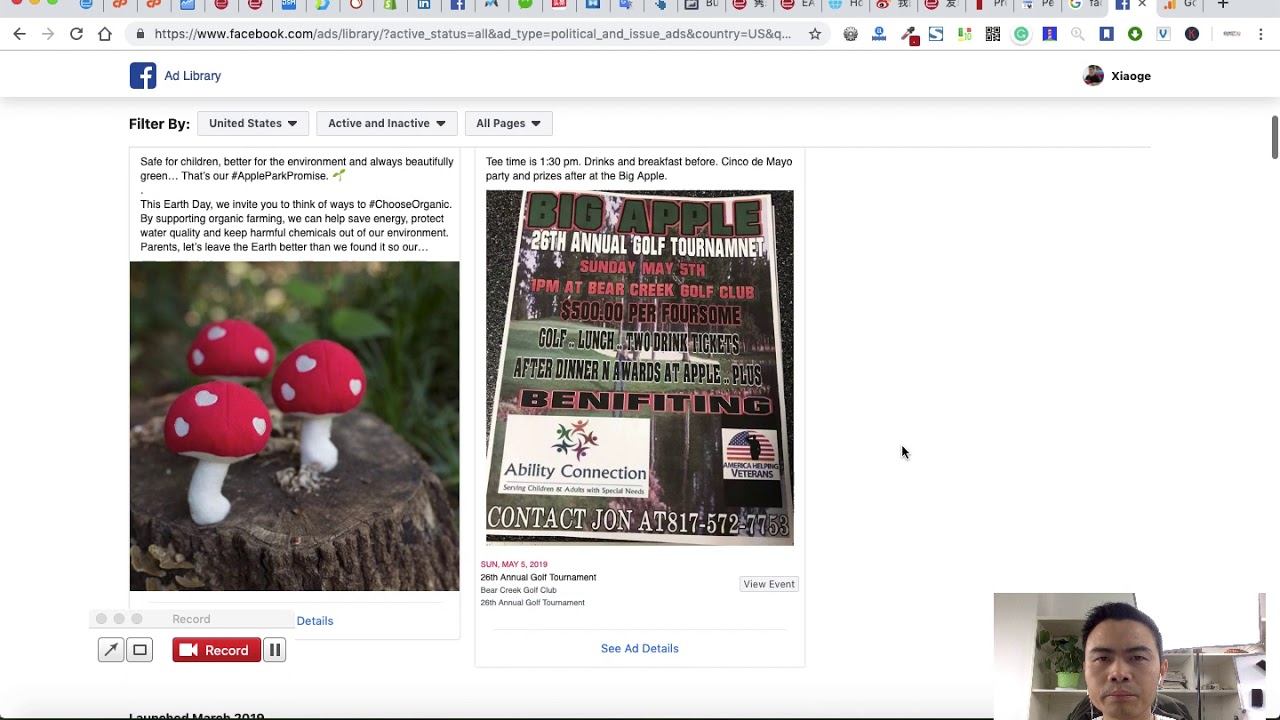Switch to the active Facebook browser tab
1280x720 pixels.
[1123, 5]
